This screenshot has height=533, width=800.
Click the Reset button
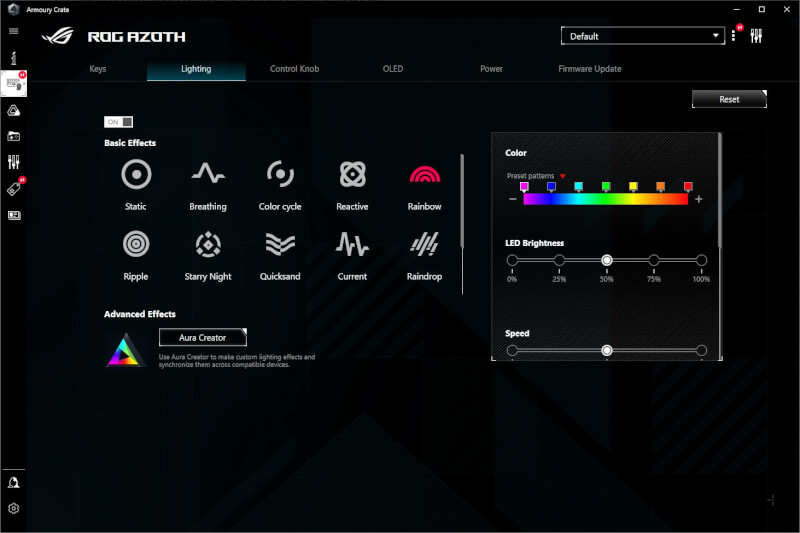click(729, 99)
